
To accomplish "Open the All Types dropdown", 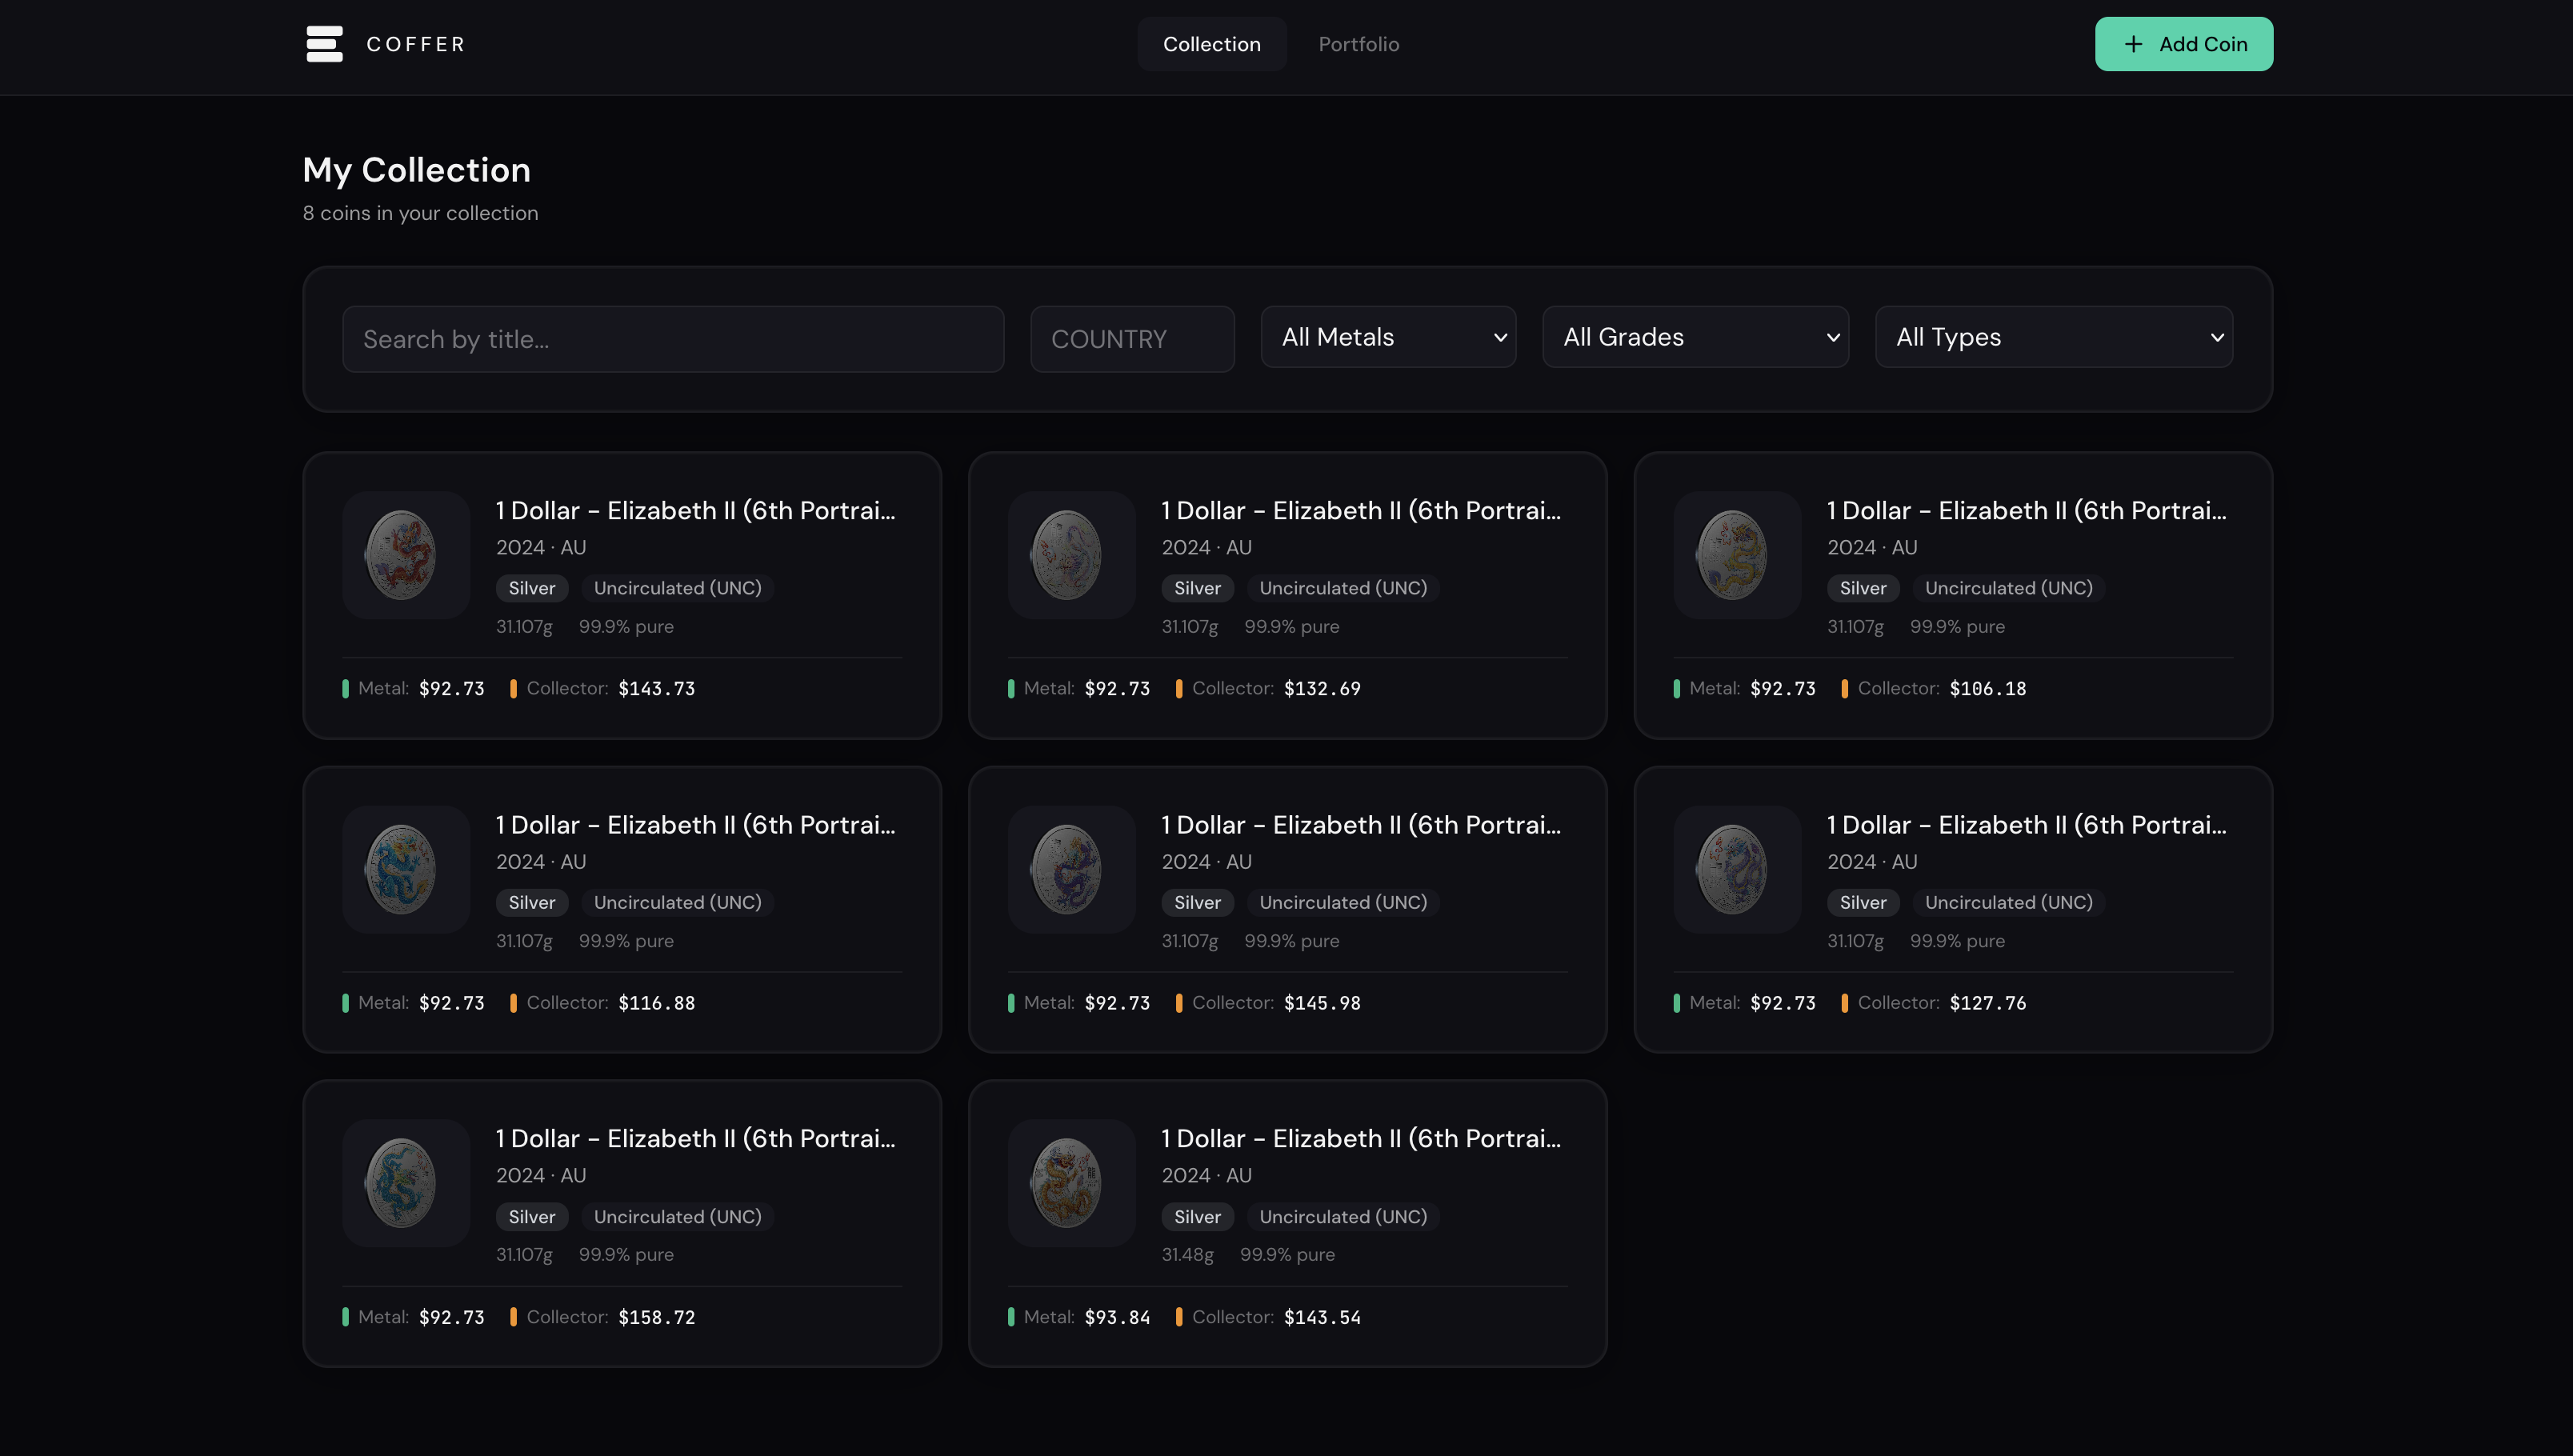I will [x=2054, y=337].
